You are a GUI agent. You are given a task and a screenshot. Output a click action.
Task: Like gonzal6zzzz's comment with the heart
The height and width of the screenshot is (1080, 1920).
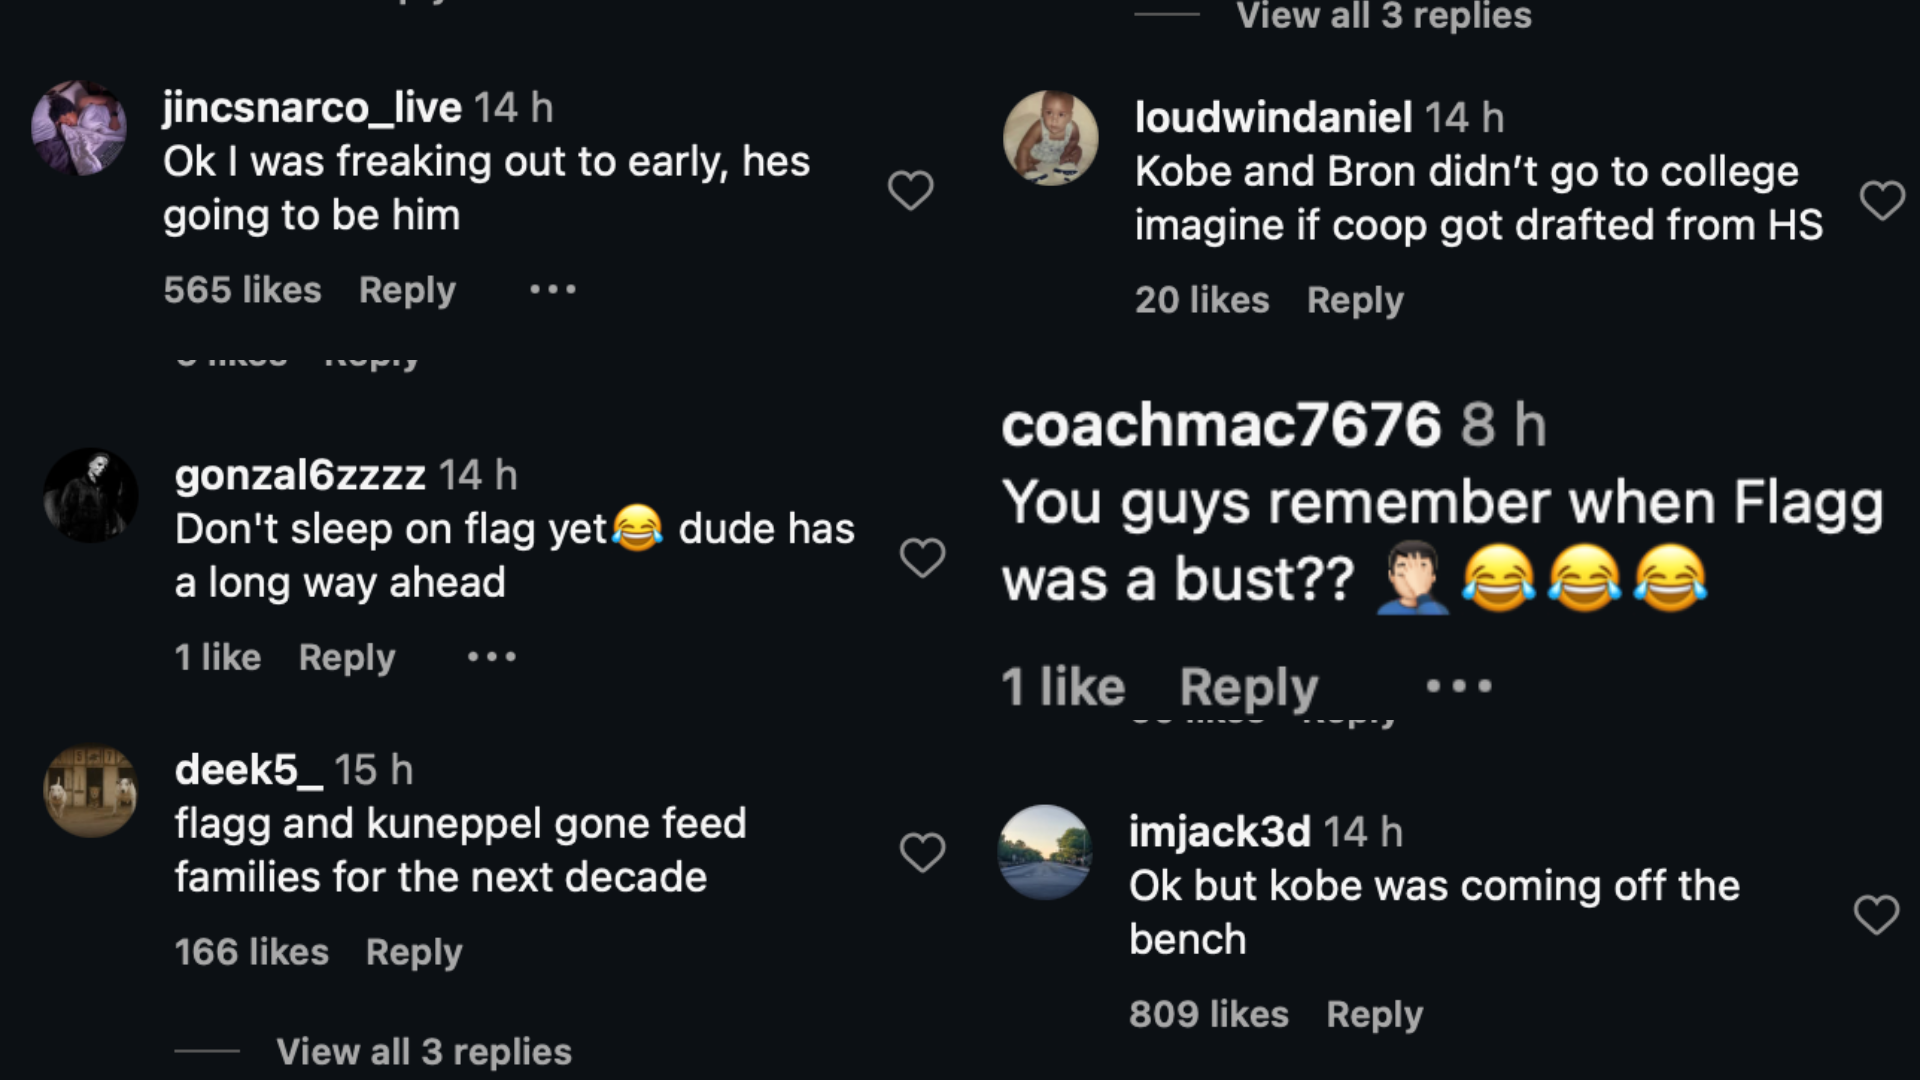click(922, 558)
